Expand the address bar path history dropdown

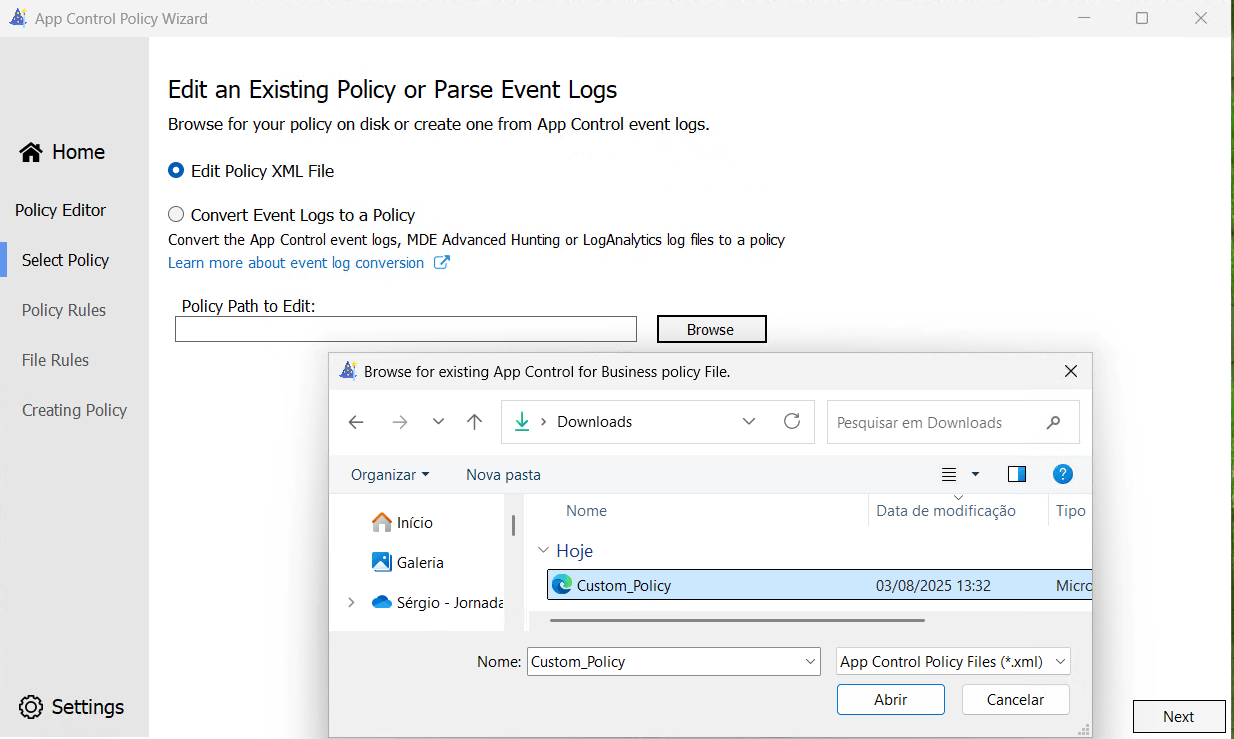(x=749, y=422)
